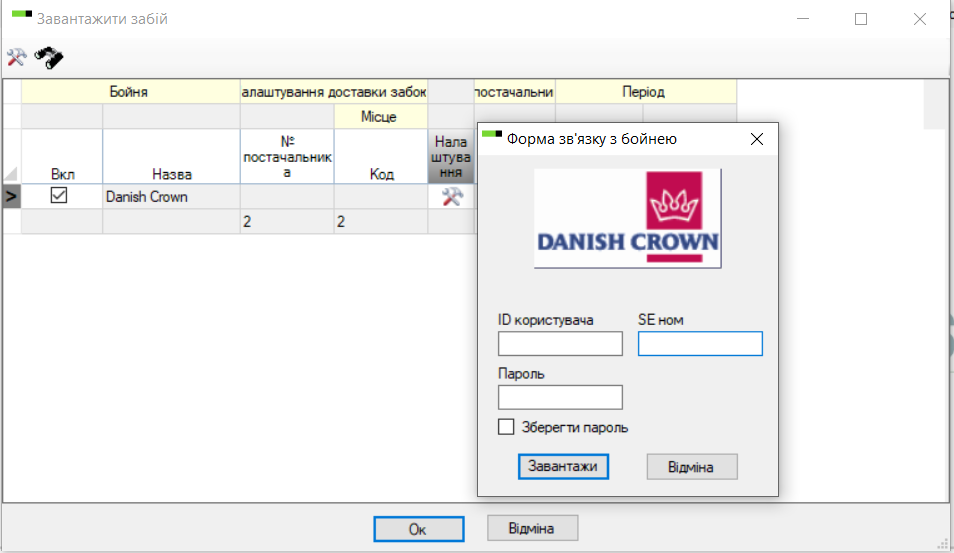Screen dimensions: 954x553
Task: Close the Завантажити забій window
Action: [920, 19]
